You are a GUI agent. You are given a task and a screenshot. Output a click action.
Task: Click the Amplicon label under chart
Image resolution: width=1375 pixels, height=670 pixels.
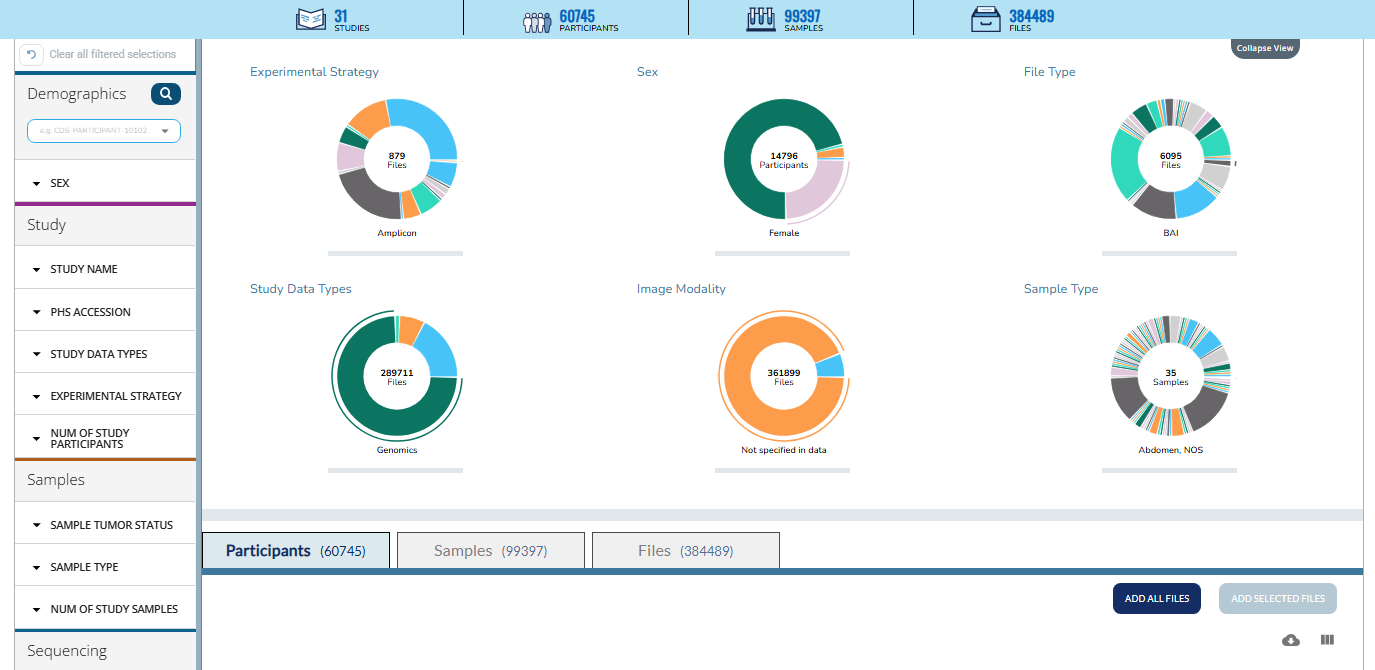tap(397, 233)
